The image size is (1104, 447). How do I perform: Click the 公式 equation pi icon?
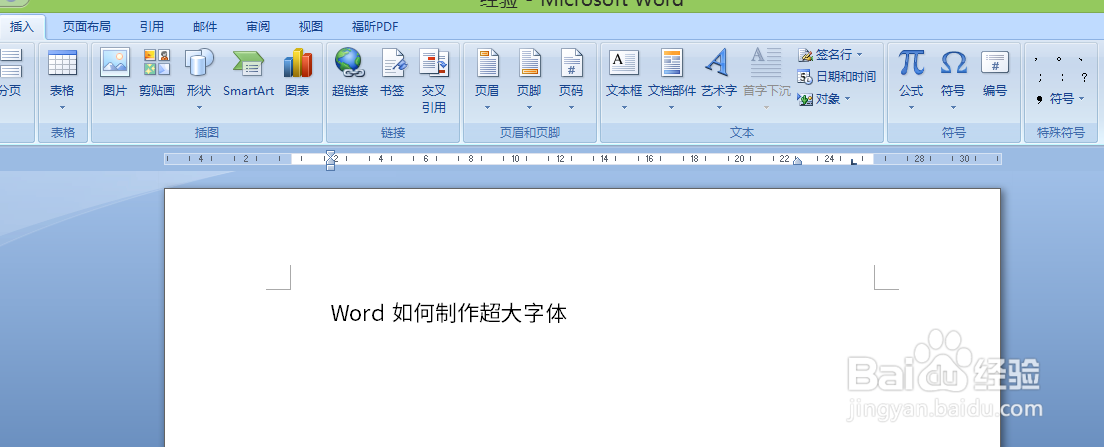(x=911, y=63)
